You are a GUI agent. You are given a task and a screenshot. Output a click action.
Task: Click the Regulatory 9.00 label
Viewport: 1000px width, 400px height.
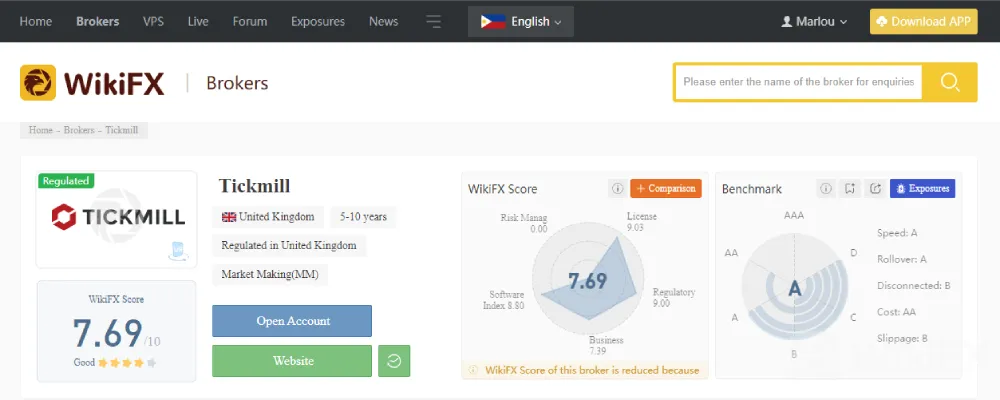(673, 297)
